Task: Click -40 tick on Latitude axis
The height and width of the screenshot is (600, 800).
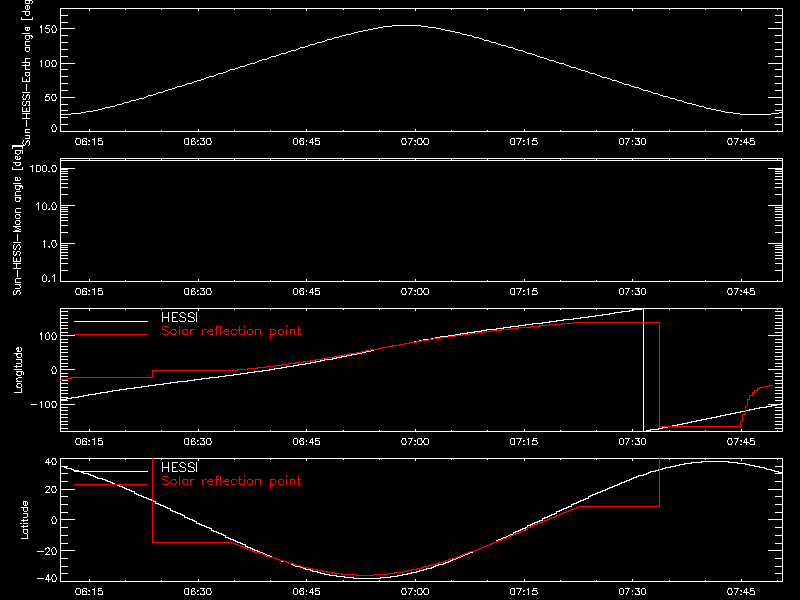Action: point(47,579)
